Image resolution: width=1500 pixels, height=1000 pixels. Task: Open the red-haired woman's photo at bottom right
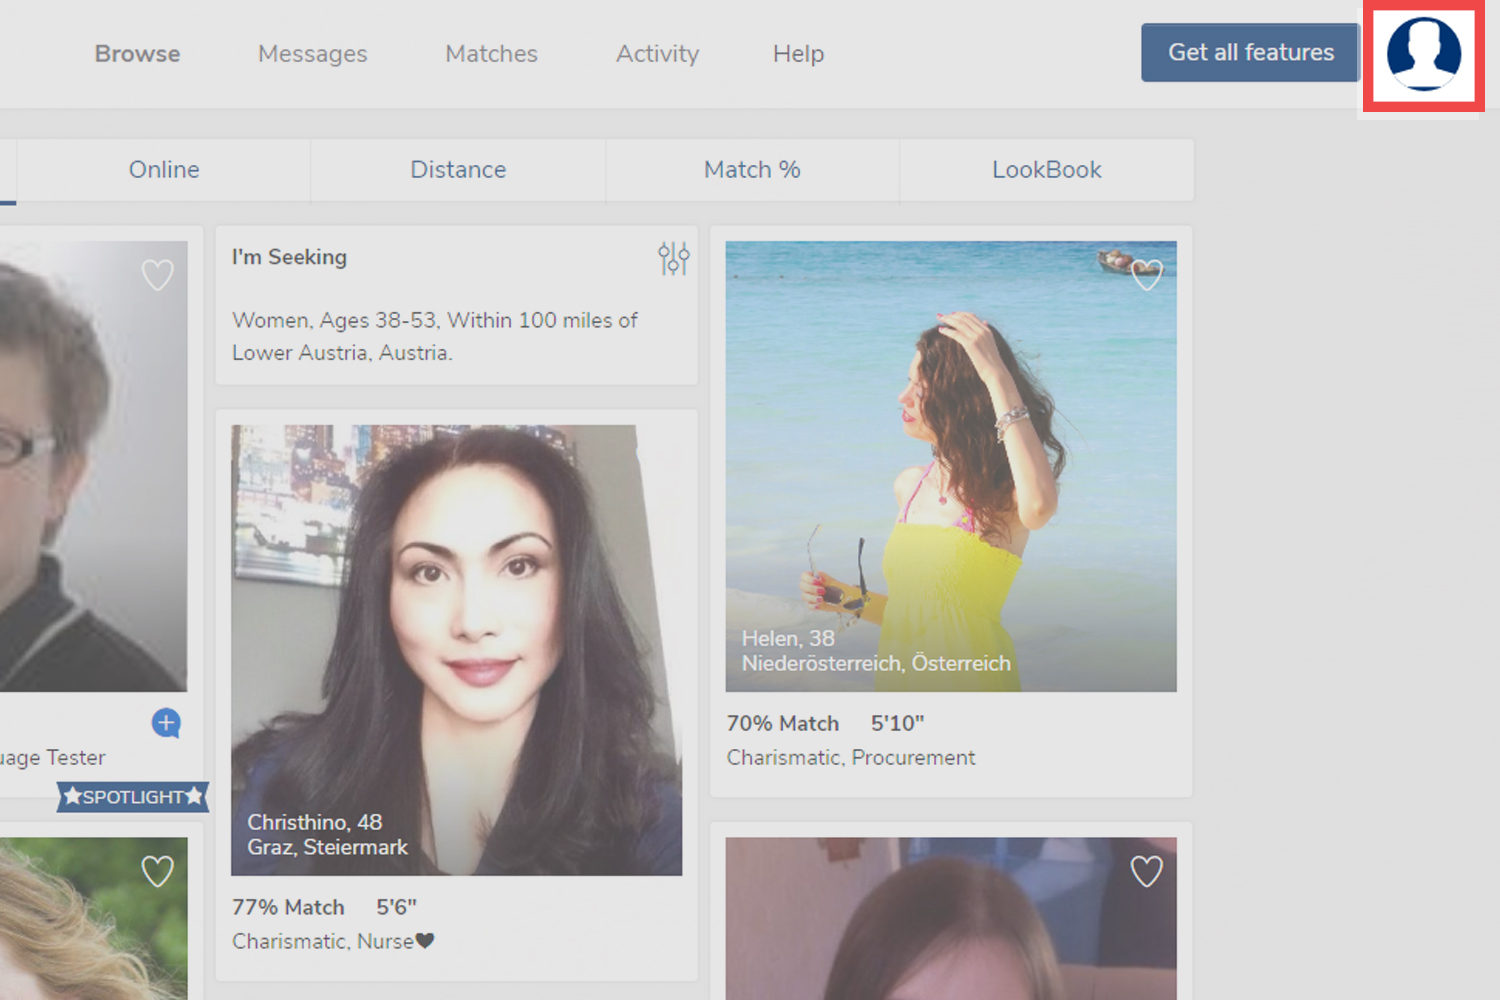coord(951,918)
